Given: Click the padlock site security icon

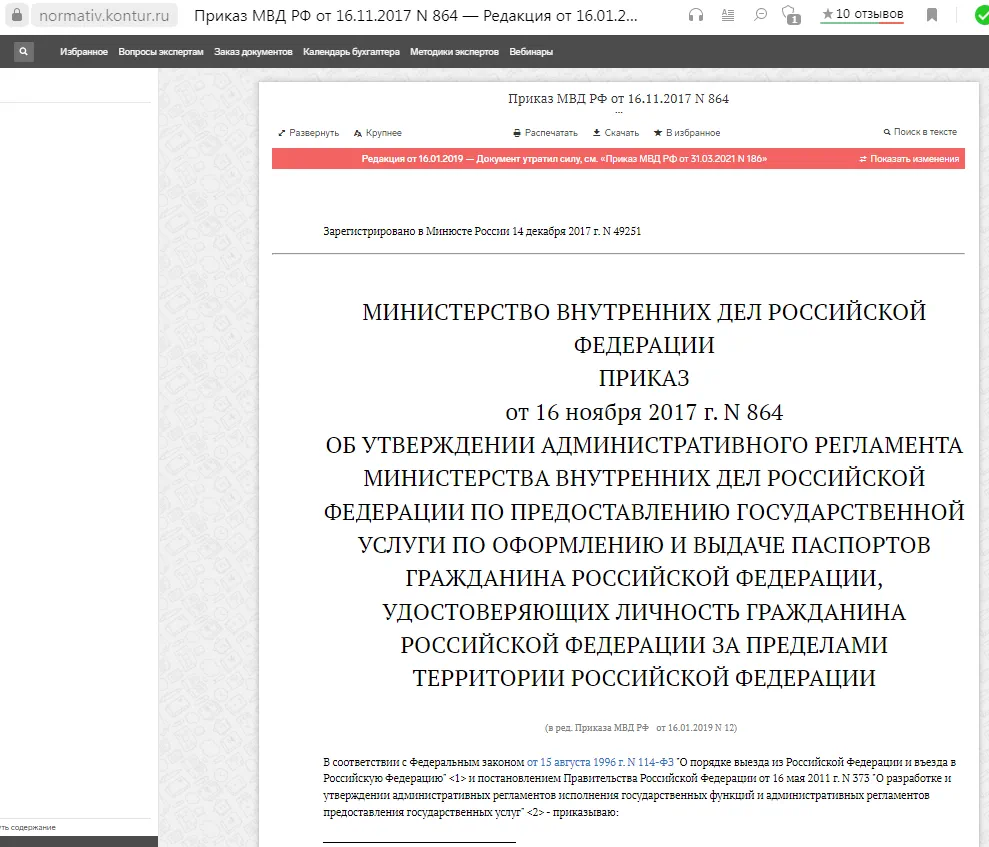Looking at the screenshot, I should (x=15, y=16).
